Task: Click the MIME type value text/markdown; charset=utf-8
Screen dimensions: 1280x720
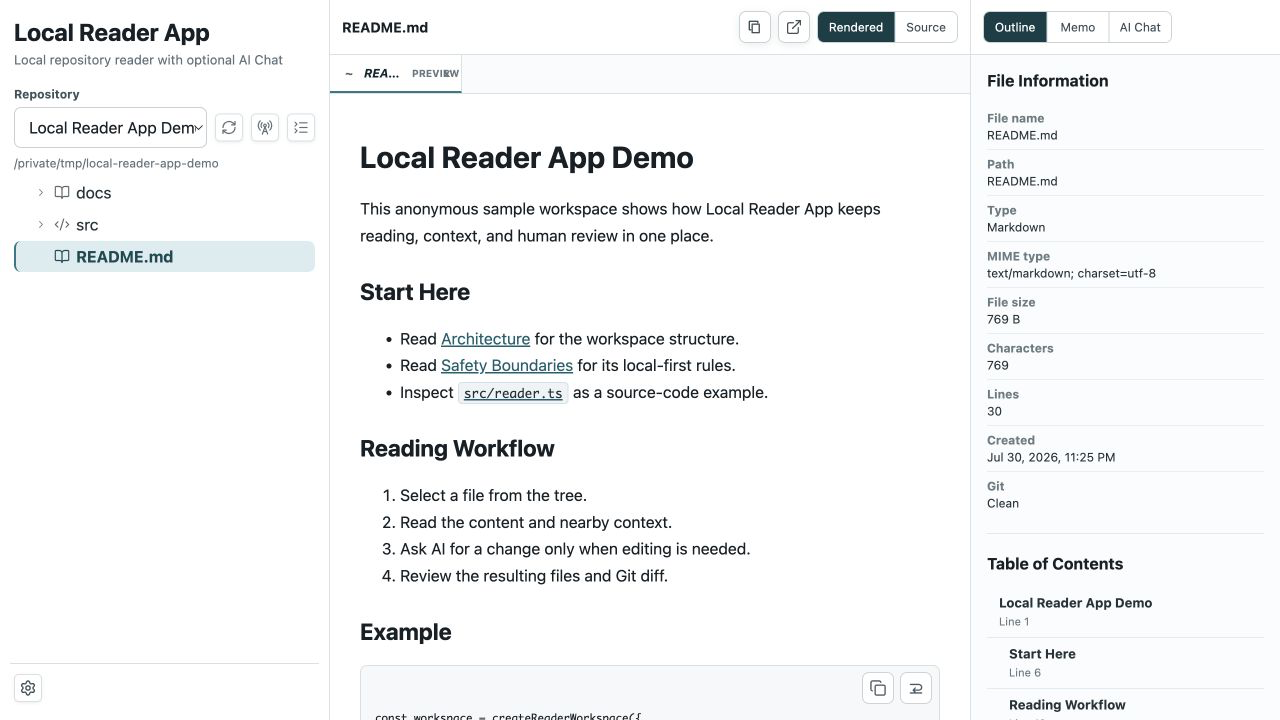Action: 1071,273
